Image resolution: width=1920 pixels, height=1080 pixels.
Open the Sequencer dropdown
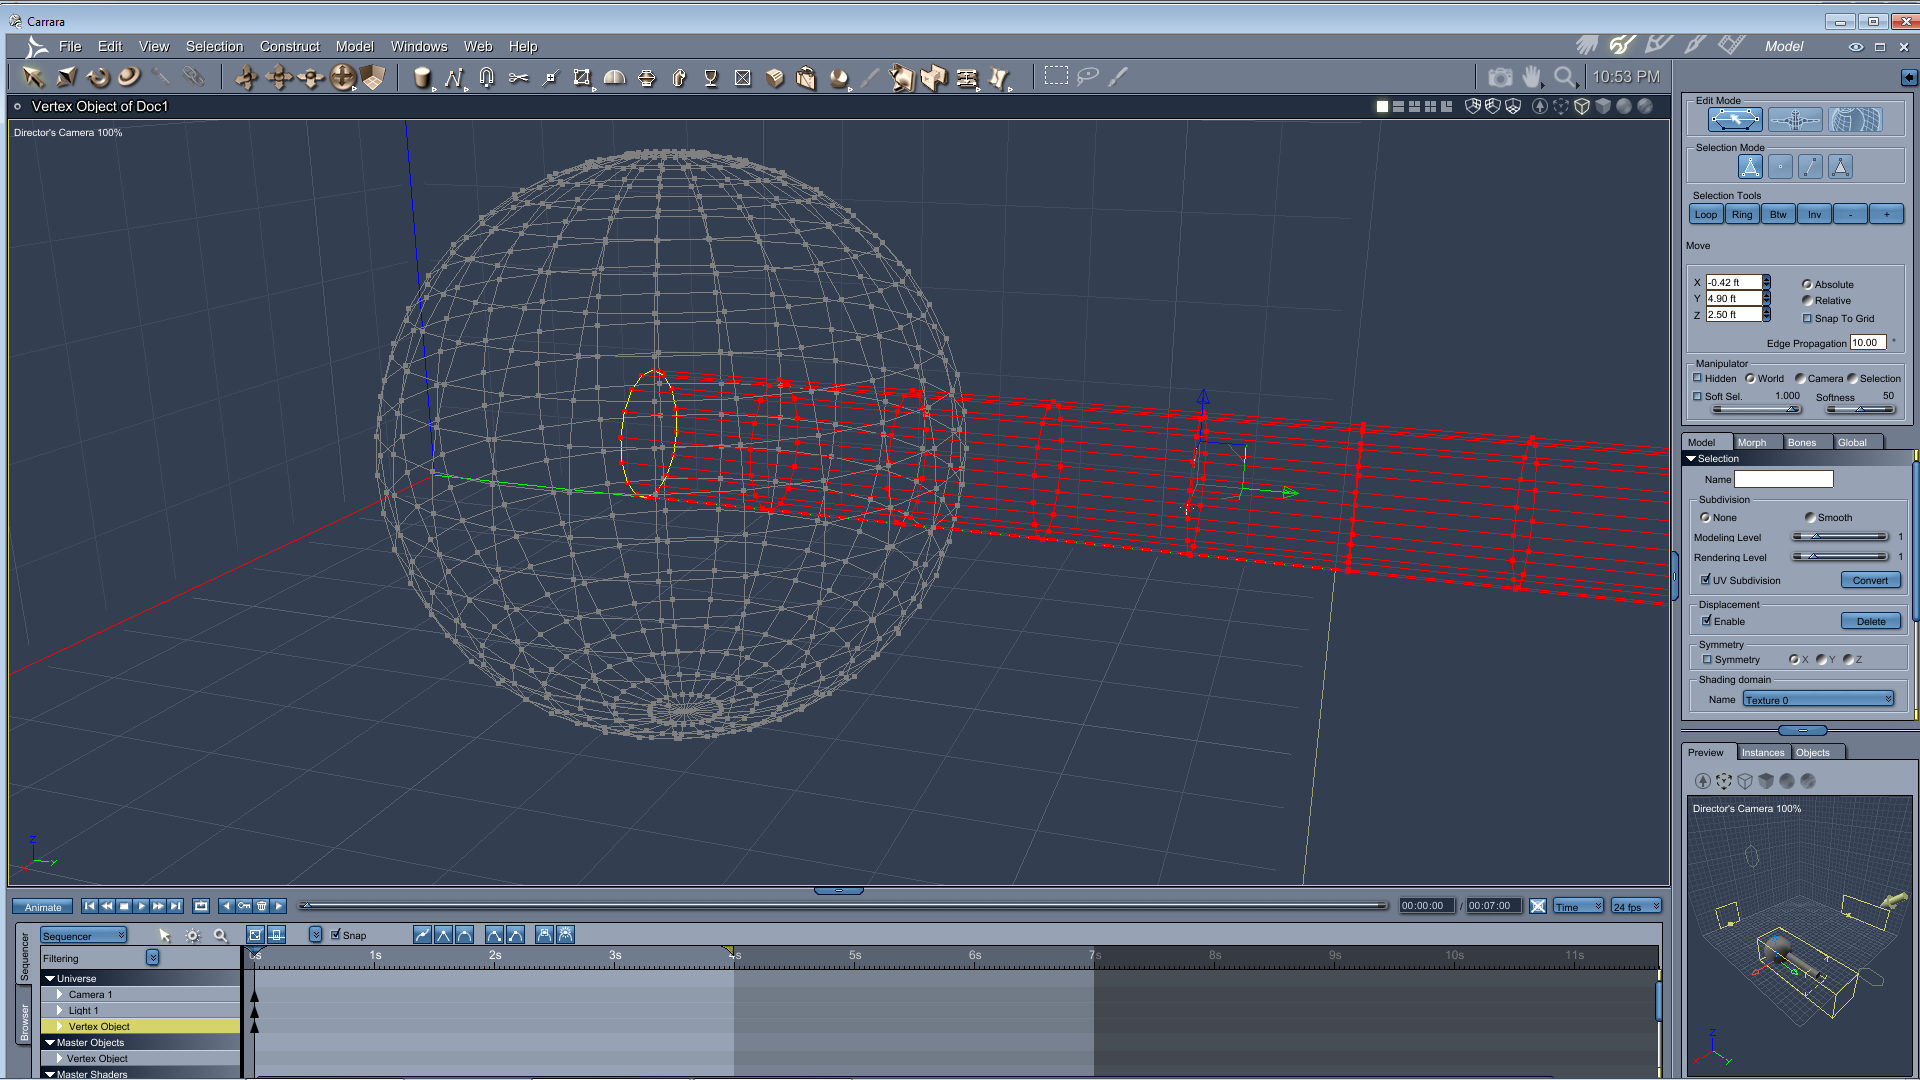tap(84, 936)
